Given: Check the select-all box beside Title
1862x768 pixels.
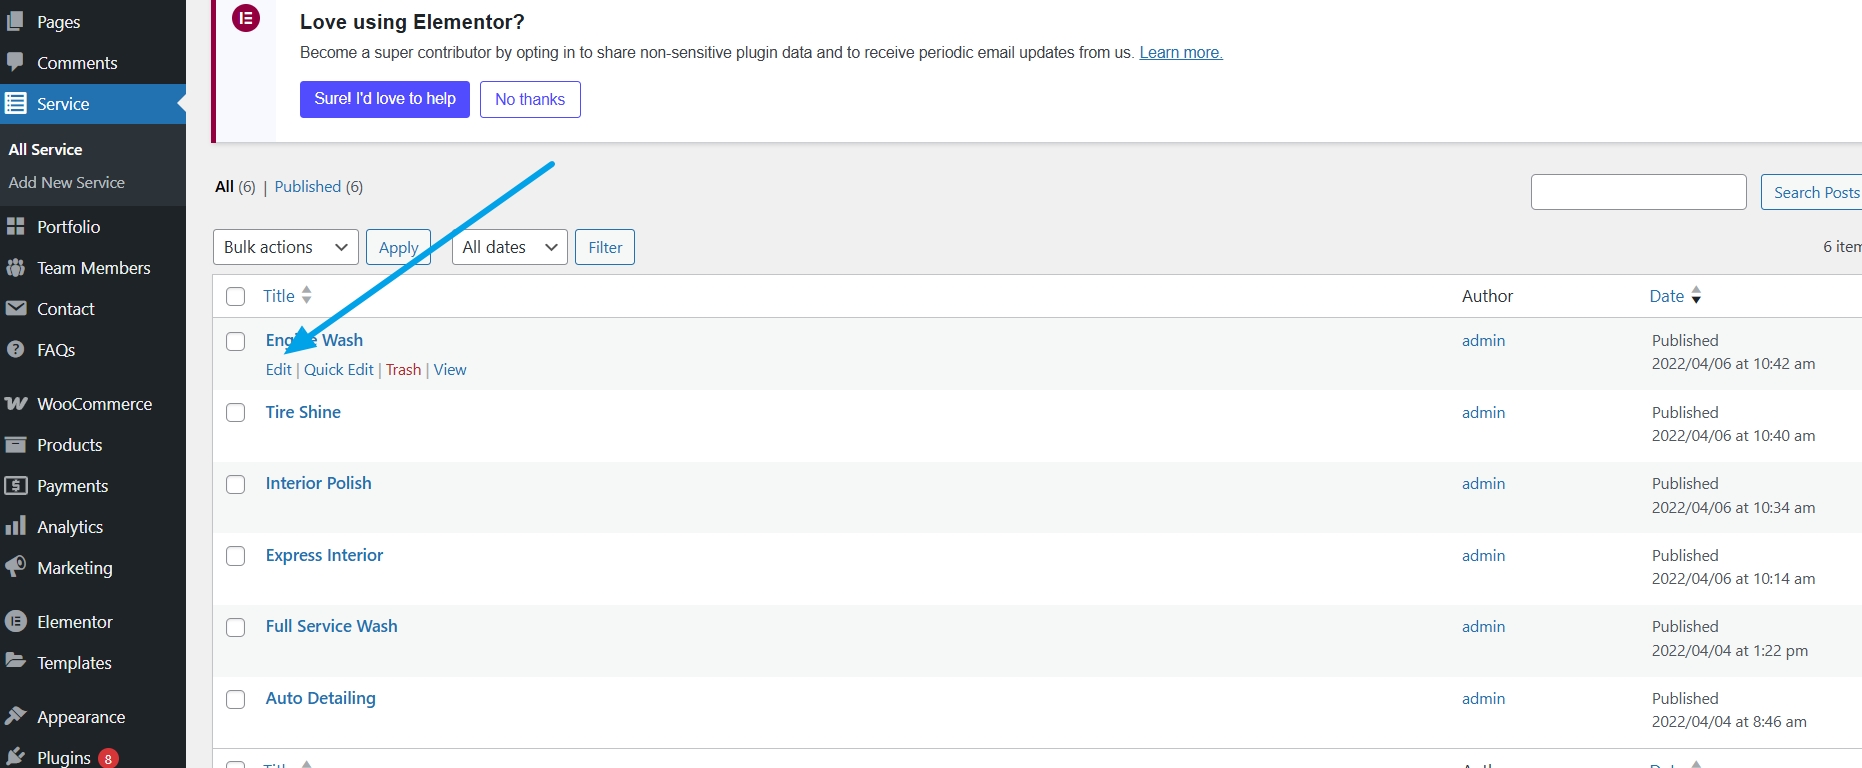Looking at the screenshot, I should tap(236, 297).
